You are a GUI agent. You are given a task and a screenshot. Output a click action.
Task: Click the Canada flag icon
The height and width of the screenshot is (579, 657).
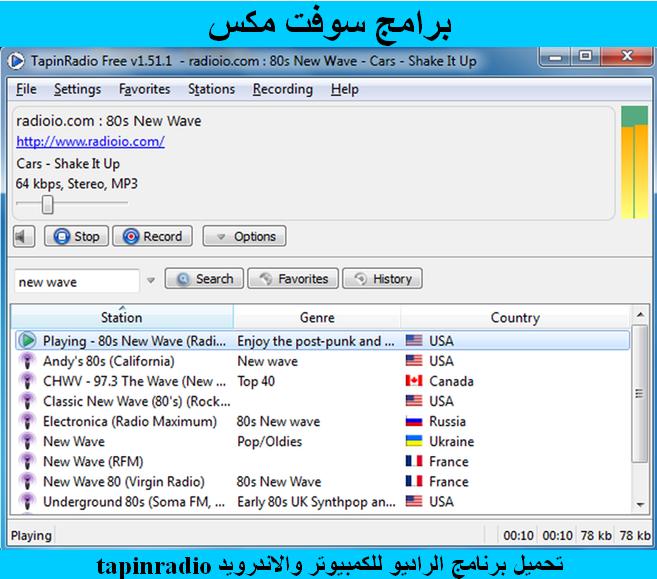click(414, 380)
